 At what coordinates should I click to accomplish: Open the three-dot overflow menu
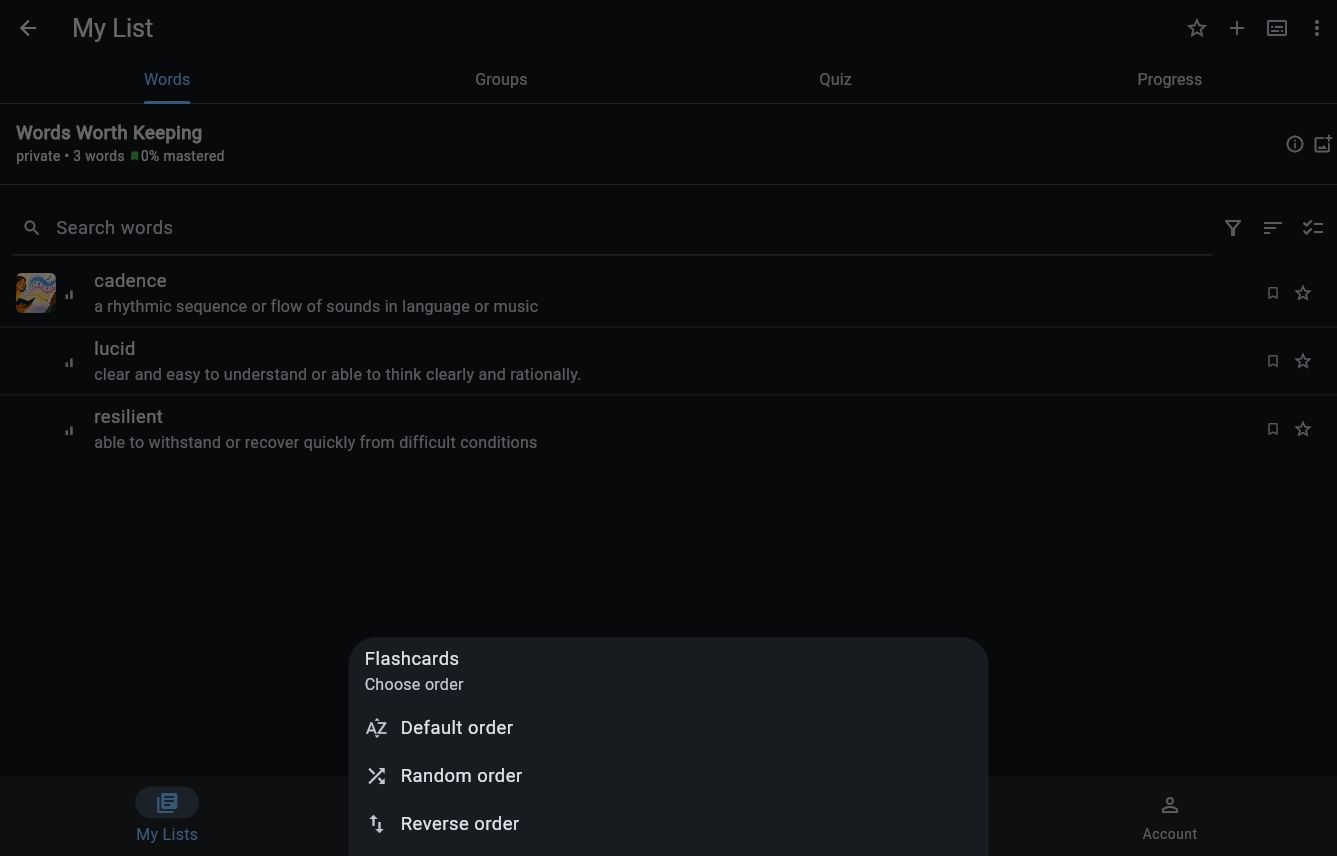click(x=1317, y=28)
